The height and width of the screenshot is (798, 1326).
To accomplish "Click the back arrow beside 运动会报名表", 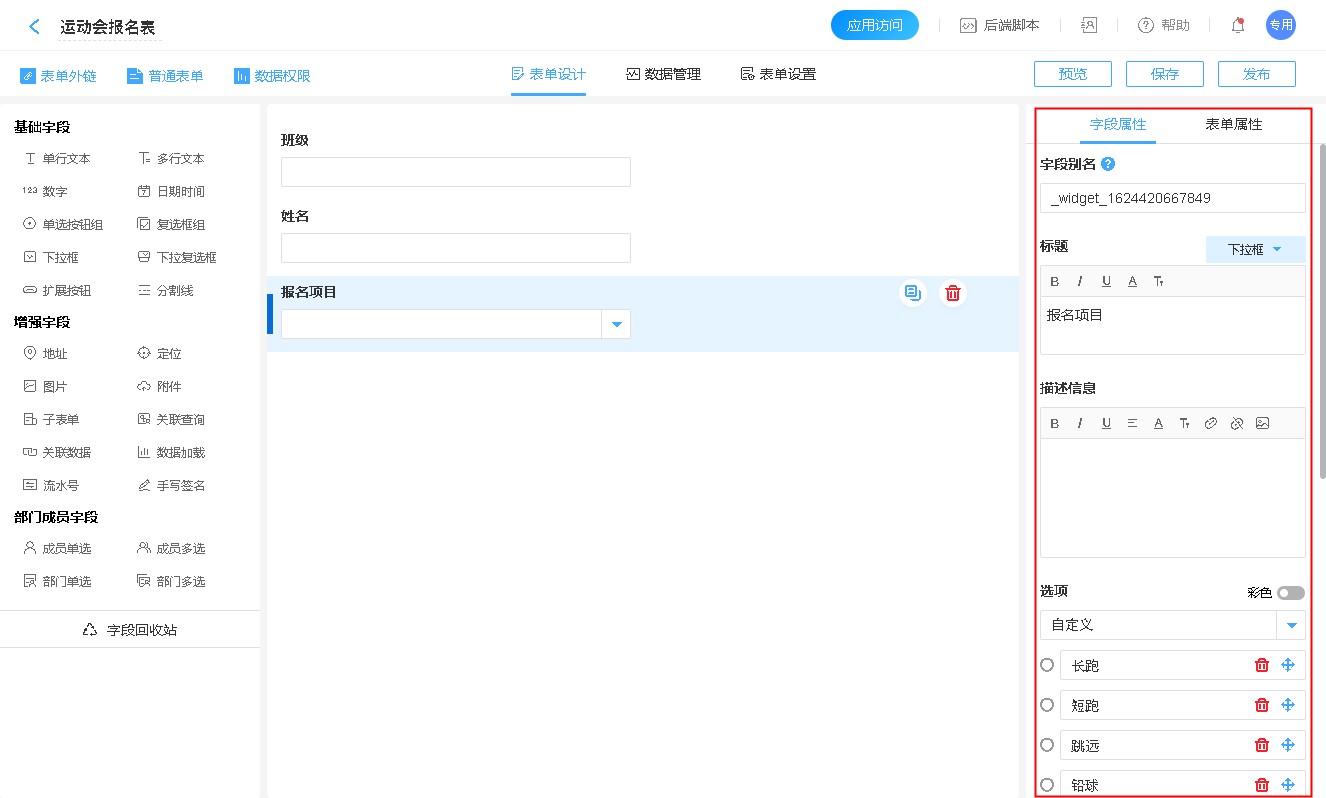I will click(x=35, y=27).
